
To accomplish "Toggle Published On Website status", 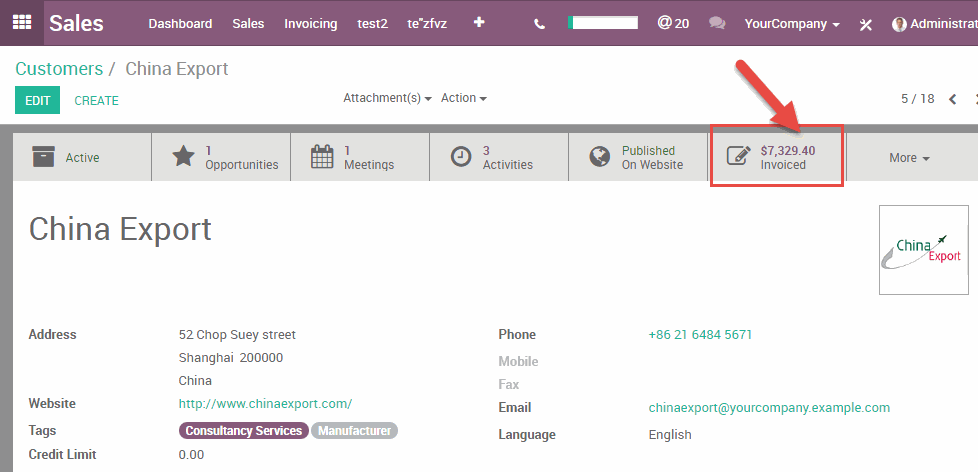I will tap(637, 157).
